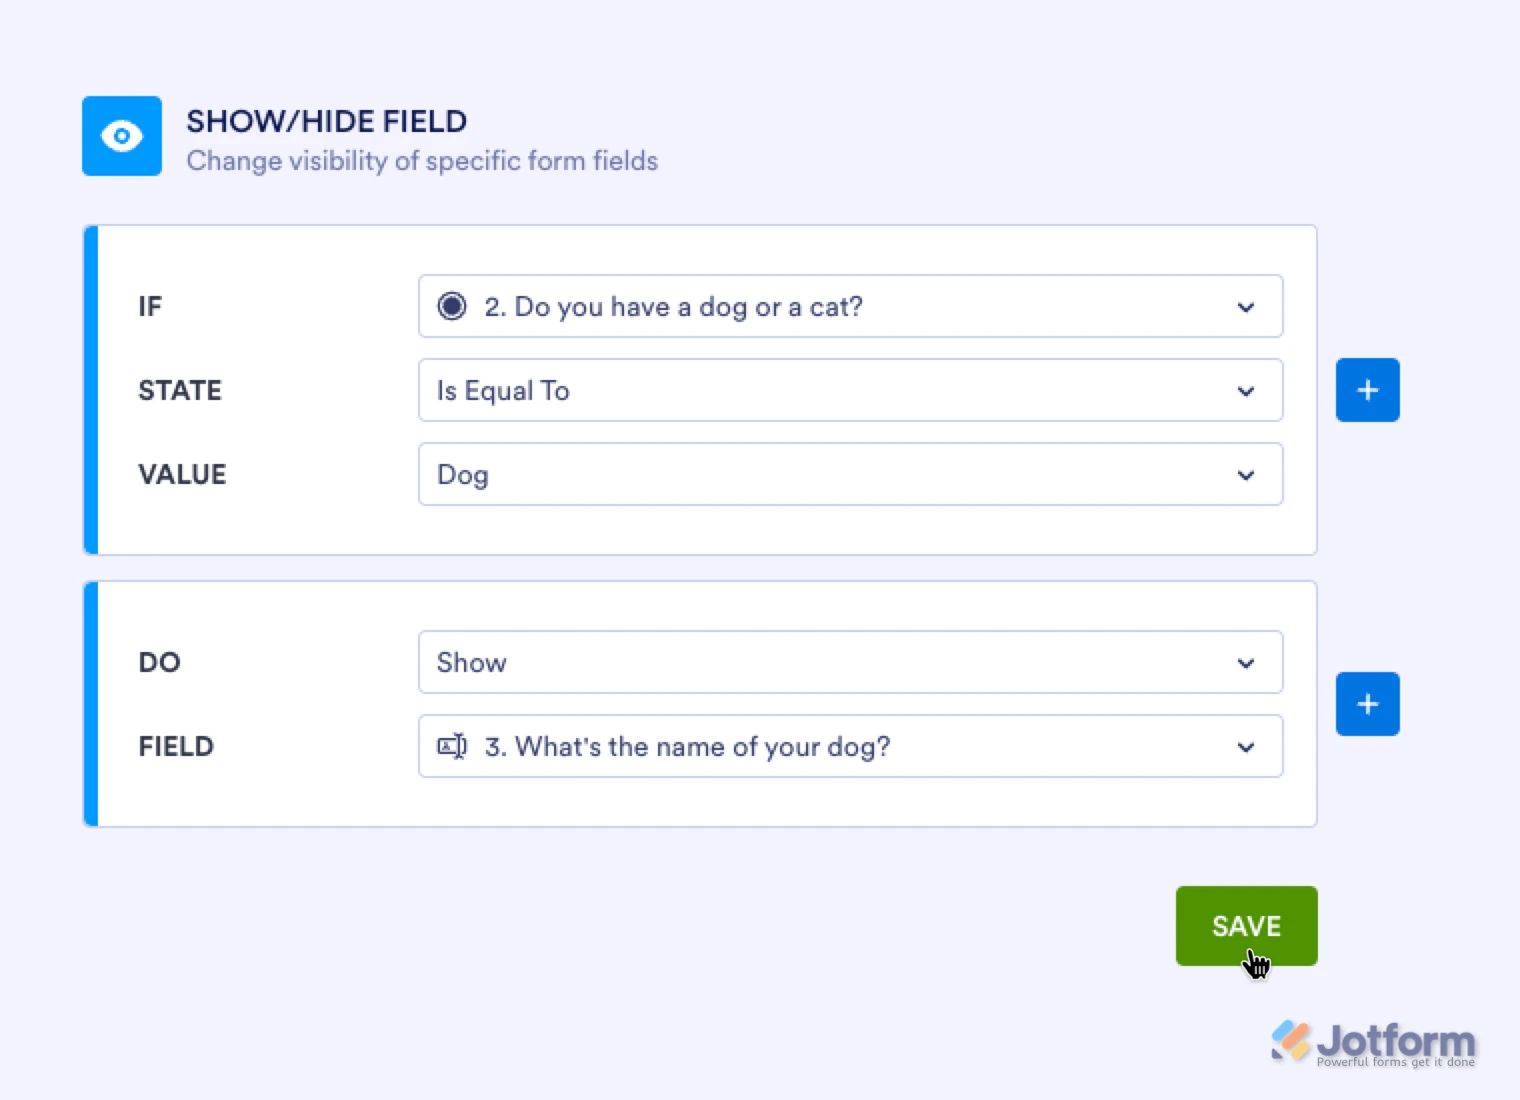Click the radio button icon inside the IF dropdown
1520x1100 pixels.
click(x=452, y=307)
